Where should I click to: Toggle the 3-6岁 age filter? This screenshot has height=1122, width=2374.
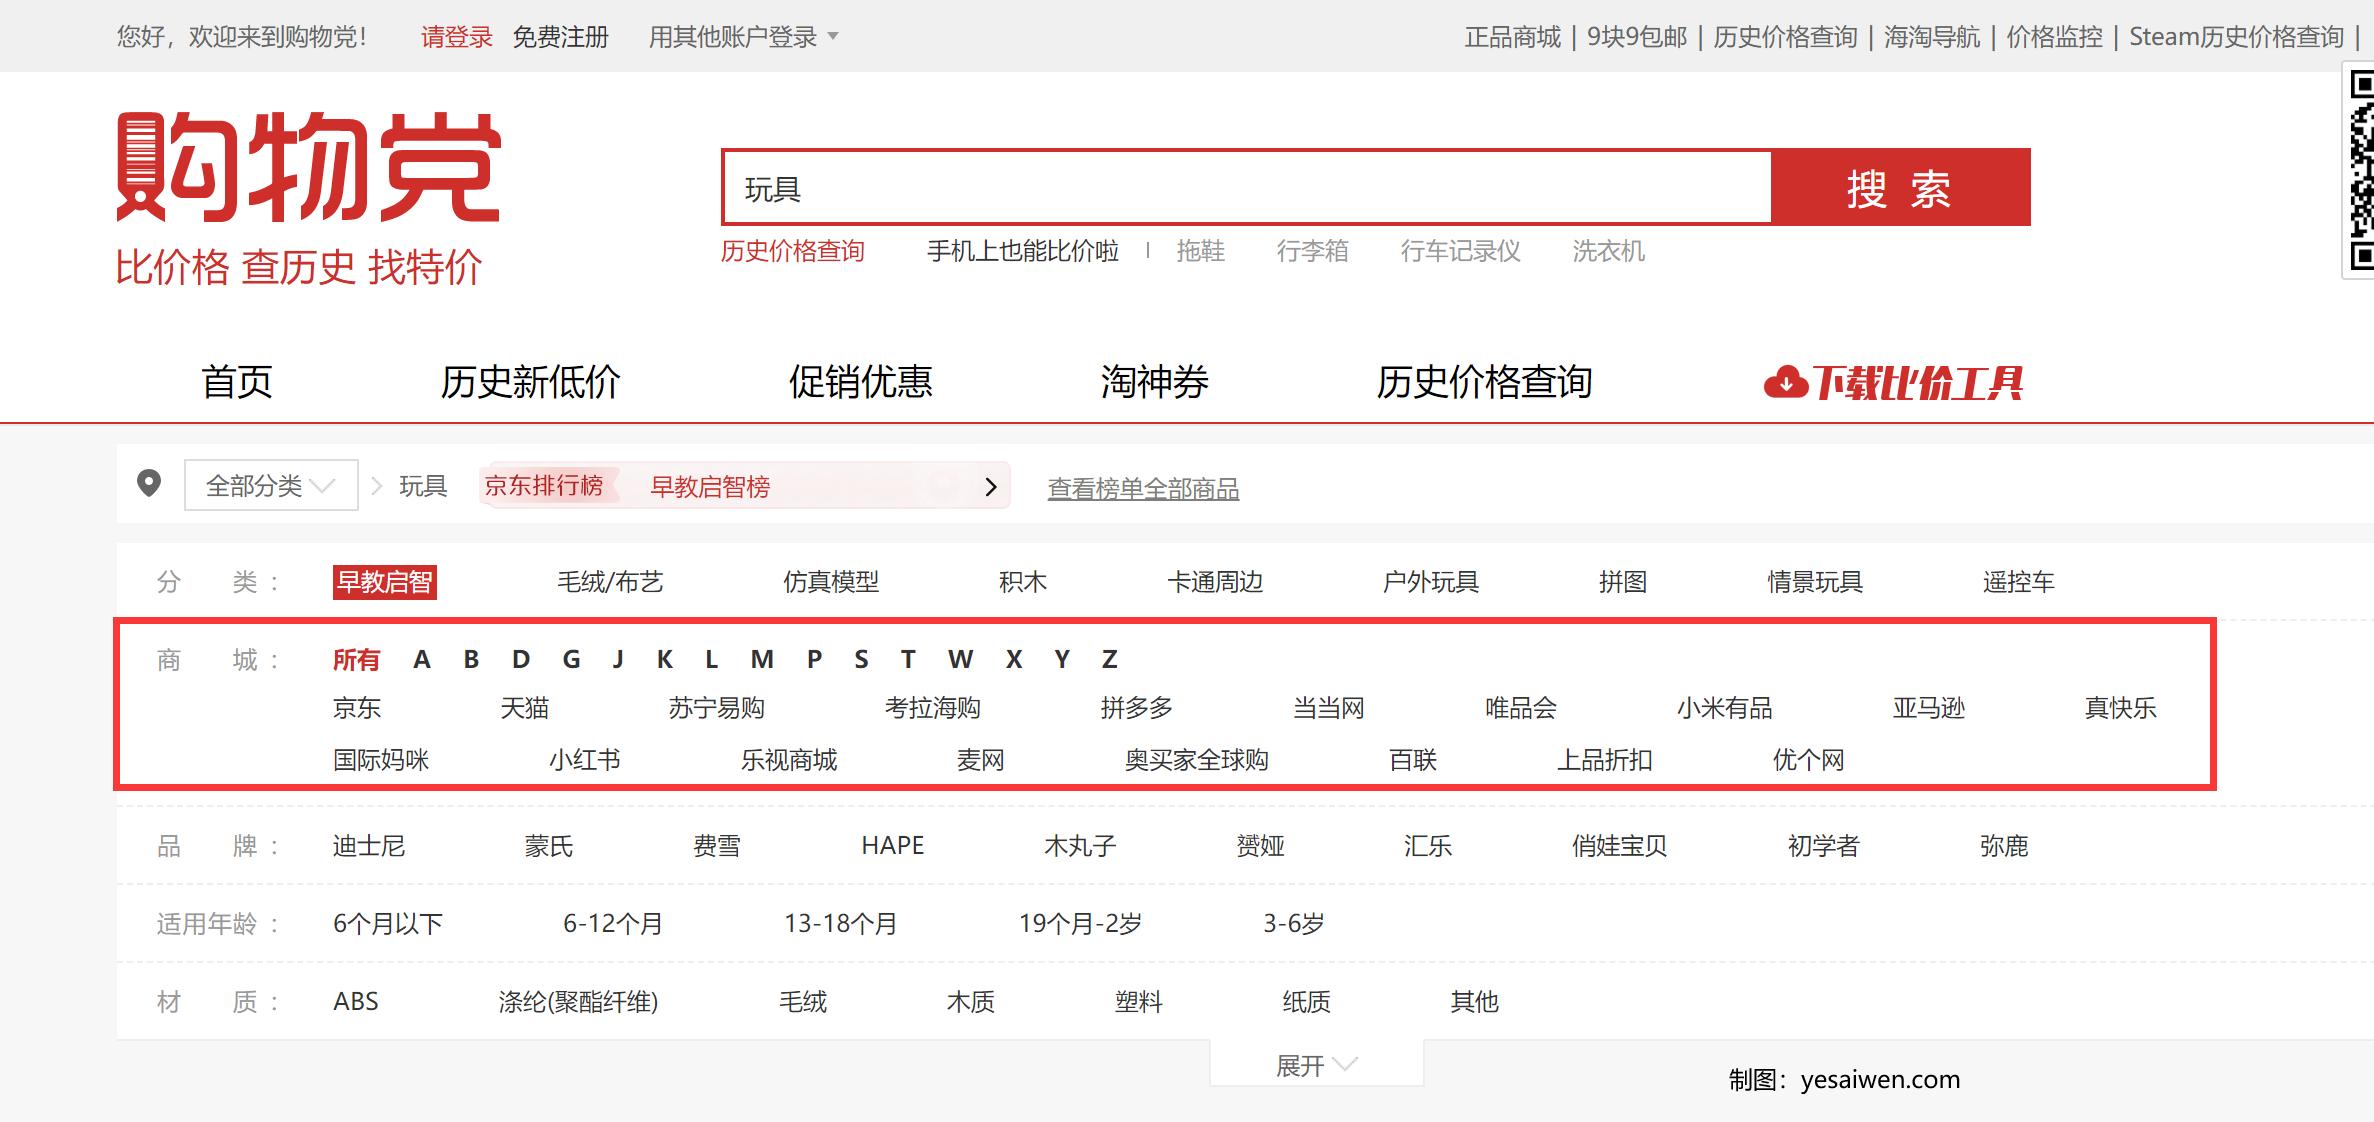coord(1294,924)
